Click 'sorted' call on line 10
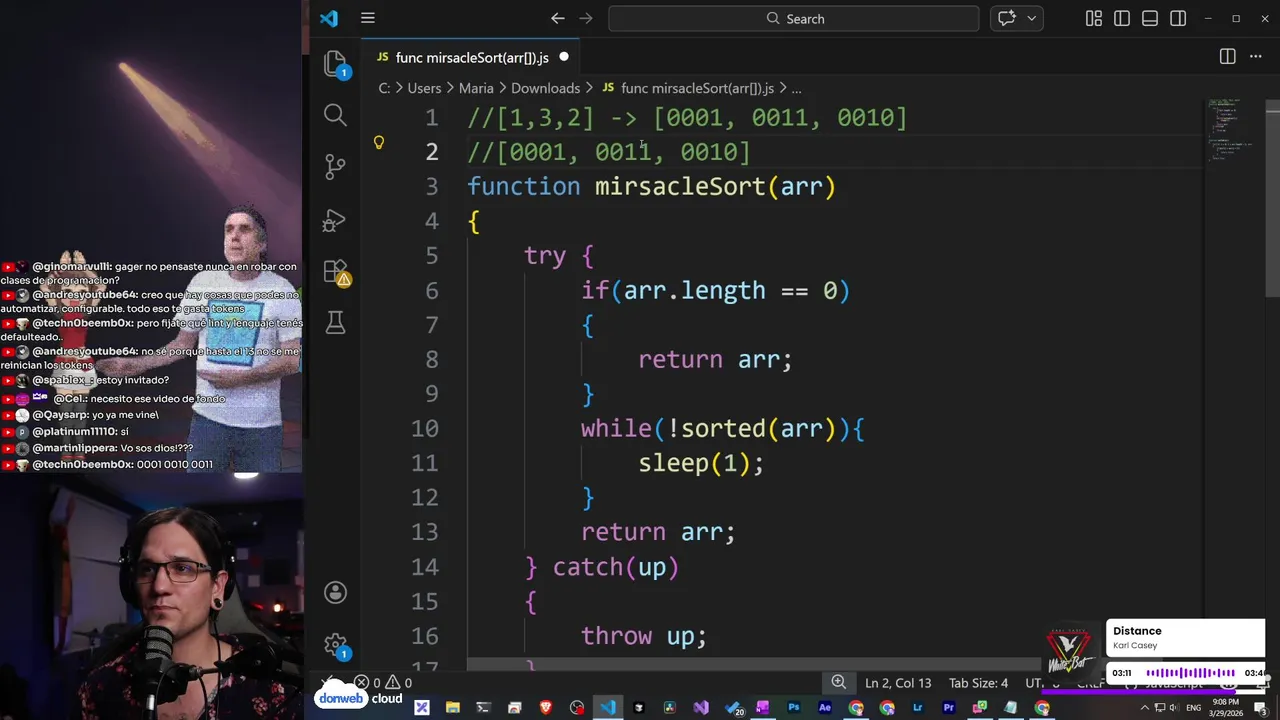 723,428
